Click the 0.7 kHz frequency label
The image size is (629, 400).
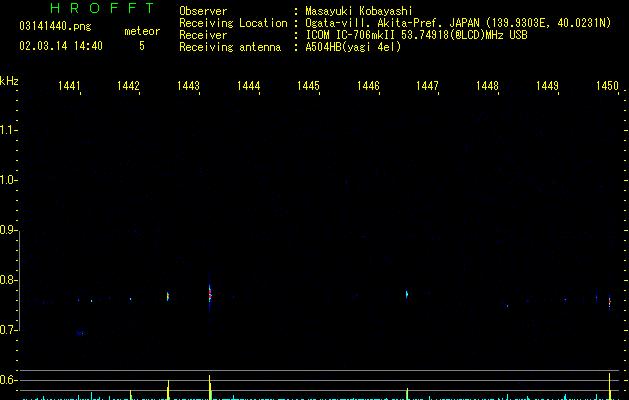pyautogui.click(x=7, y=330)
